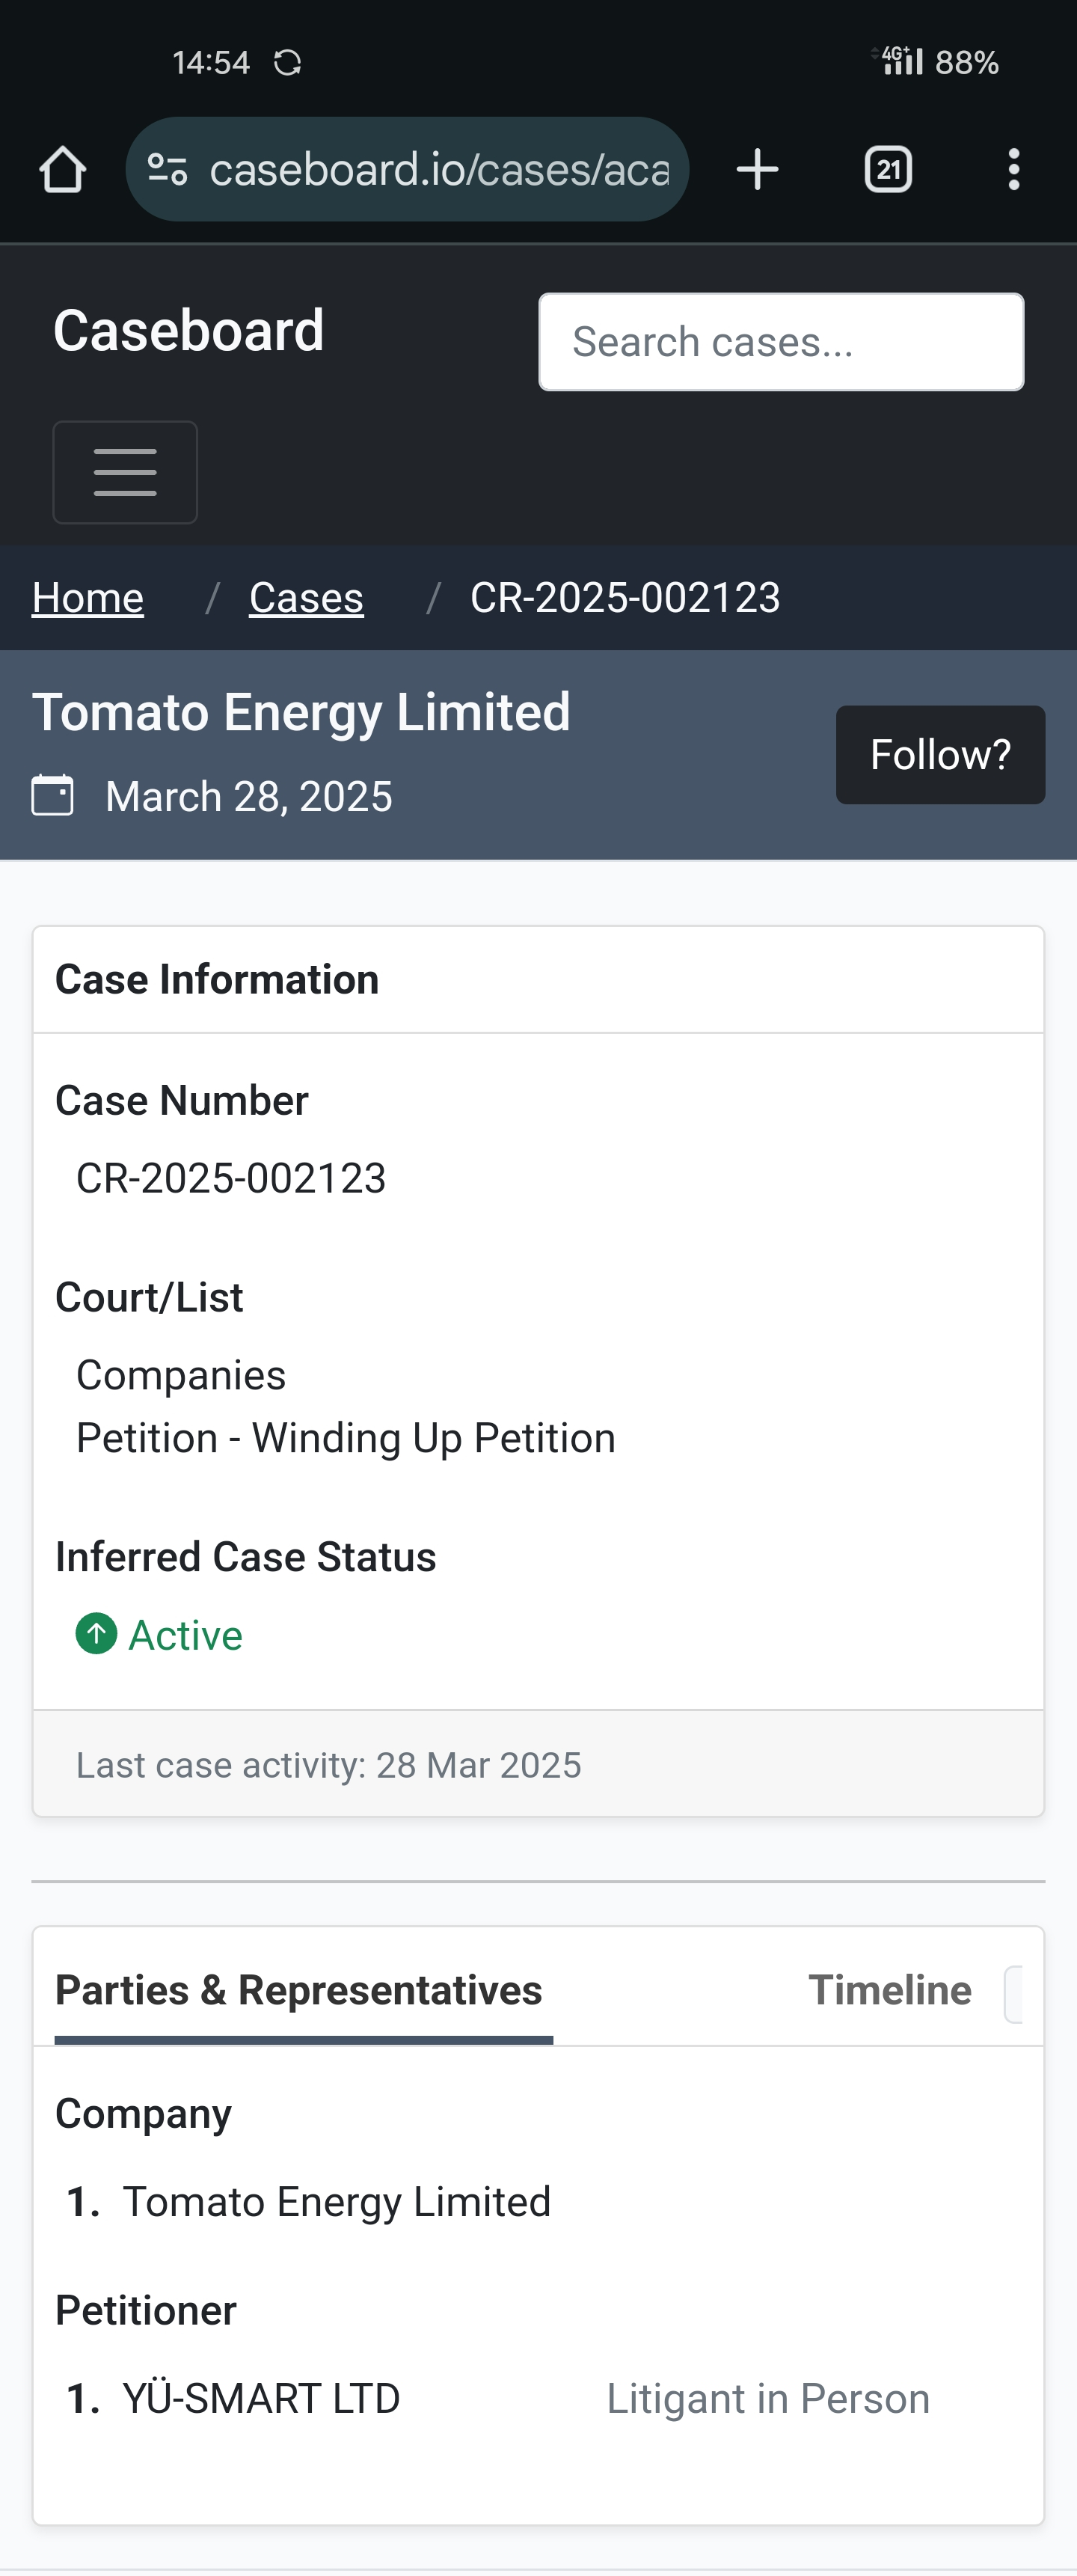
Task: Click the CR-2025-002123 breadcrumb item
Action: (x=625, y=598)
